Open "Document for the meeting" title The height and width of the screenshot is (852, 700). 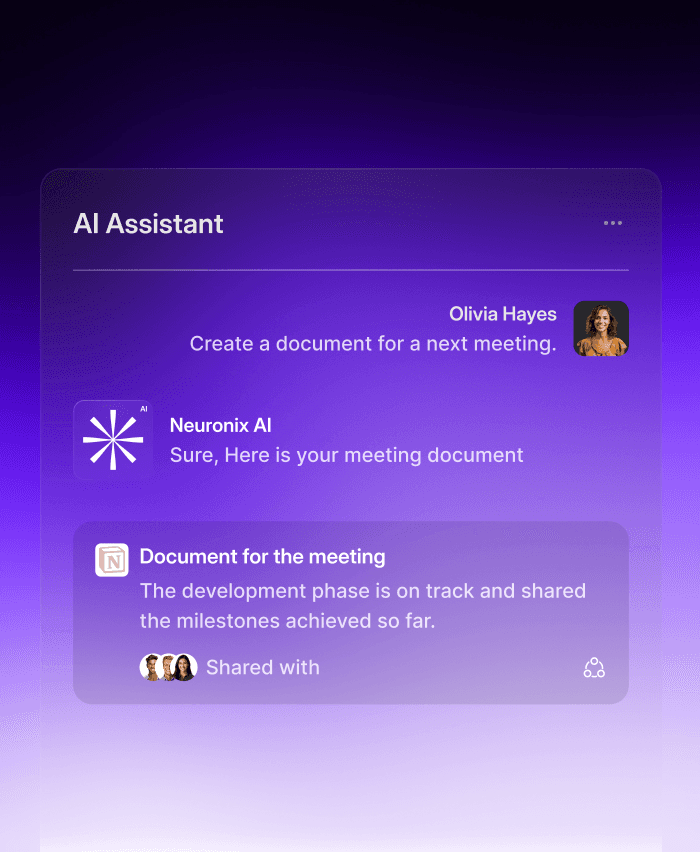[262, 556]
